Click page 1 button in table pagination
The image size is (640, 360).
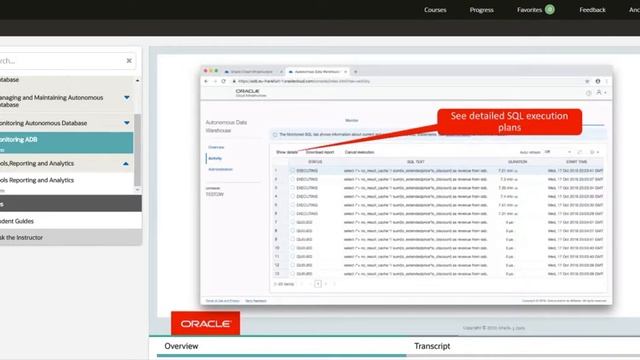(318, 284)
